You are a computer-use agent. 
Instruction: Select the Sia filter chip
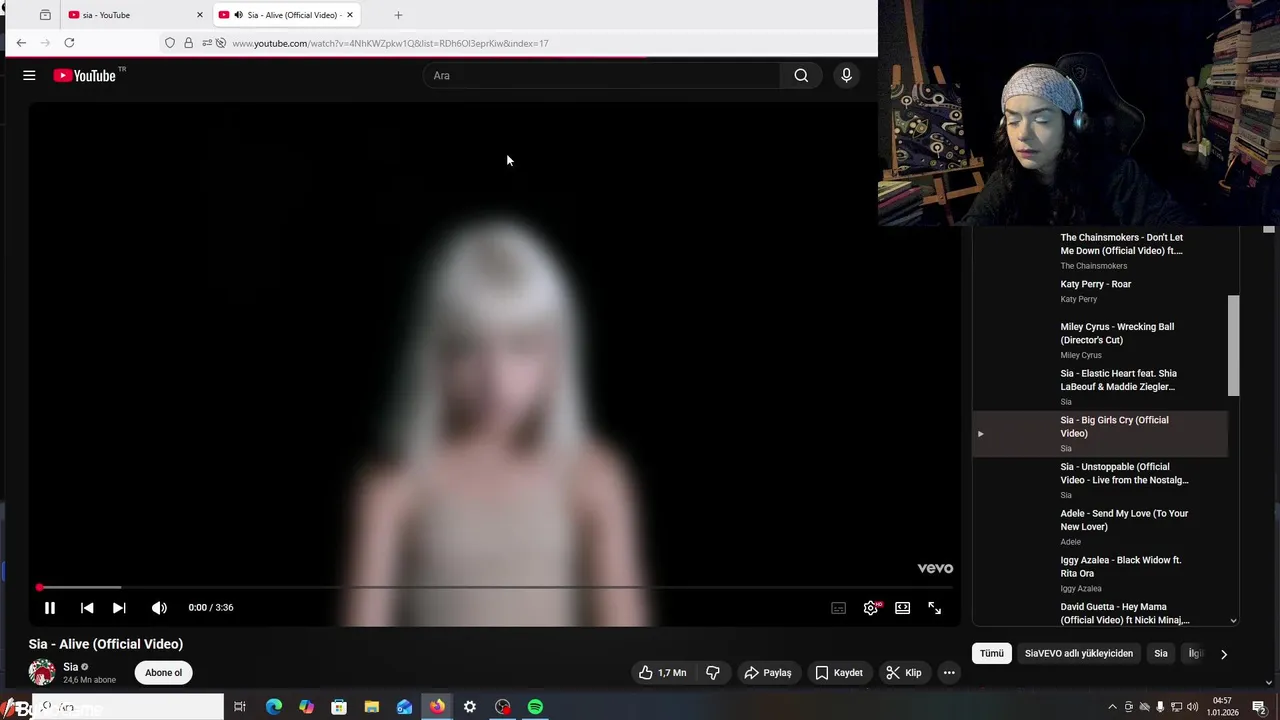pyautogui.click(x=1161, y=653)
